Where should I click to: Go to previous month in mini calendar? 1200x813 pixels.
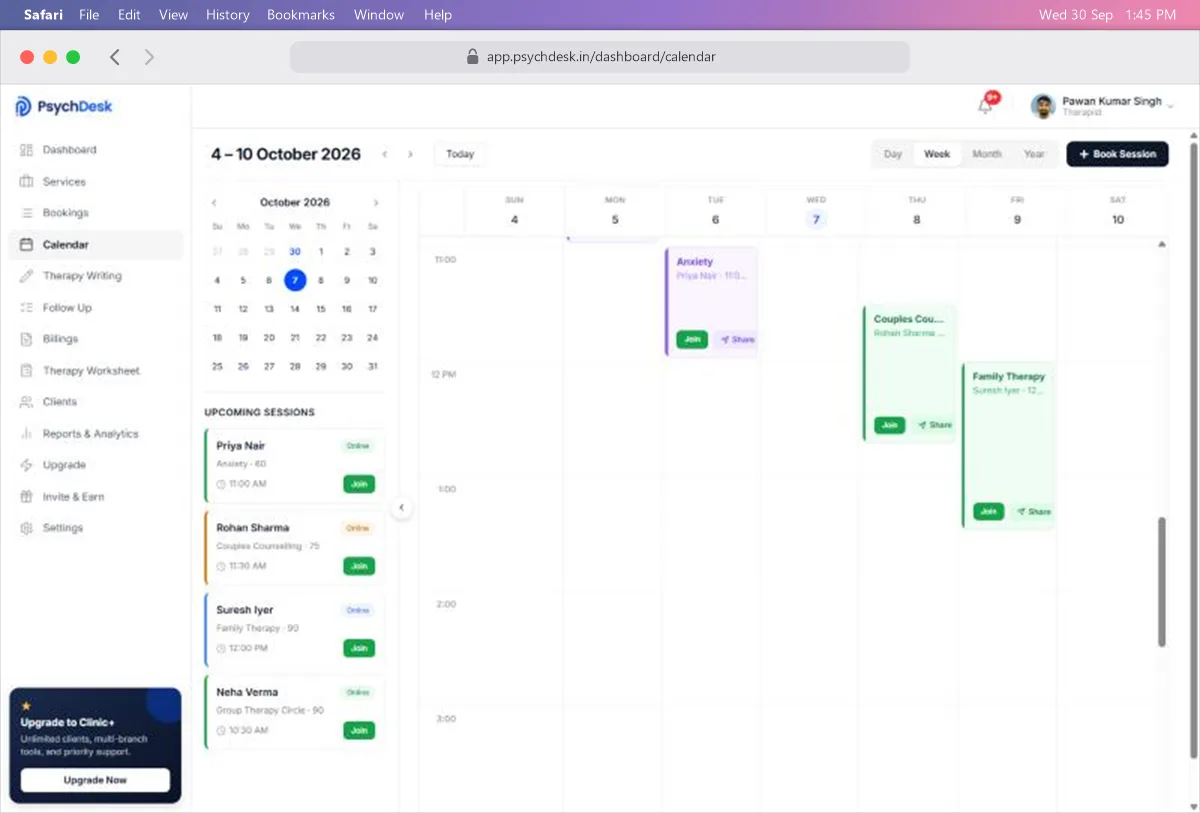(214, 203)
